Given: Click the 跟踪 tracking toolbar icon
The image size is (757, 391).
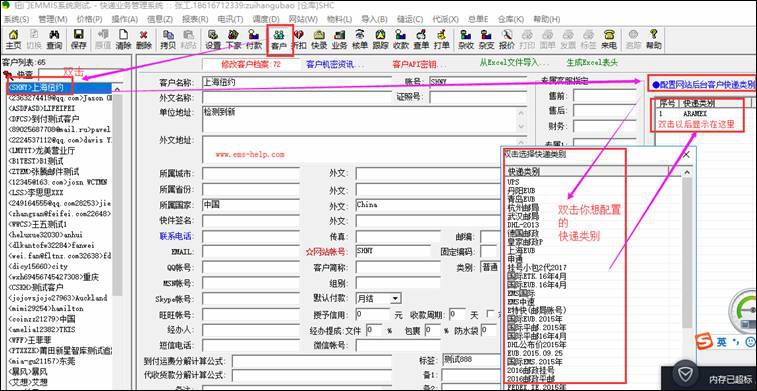Looking at the screenshot, I should tap(380, 40).
